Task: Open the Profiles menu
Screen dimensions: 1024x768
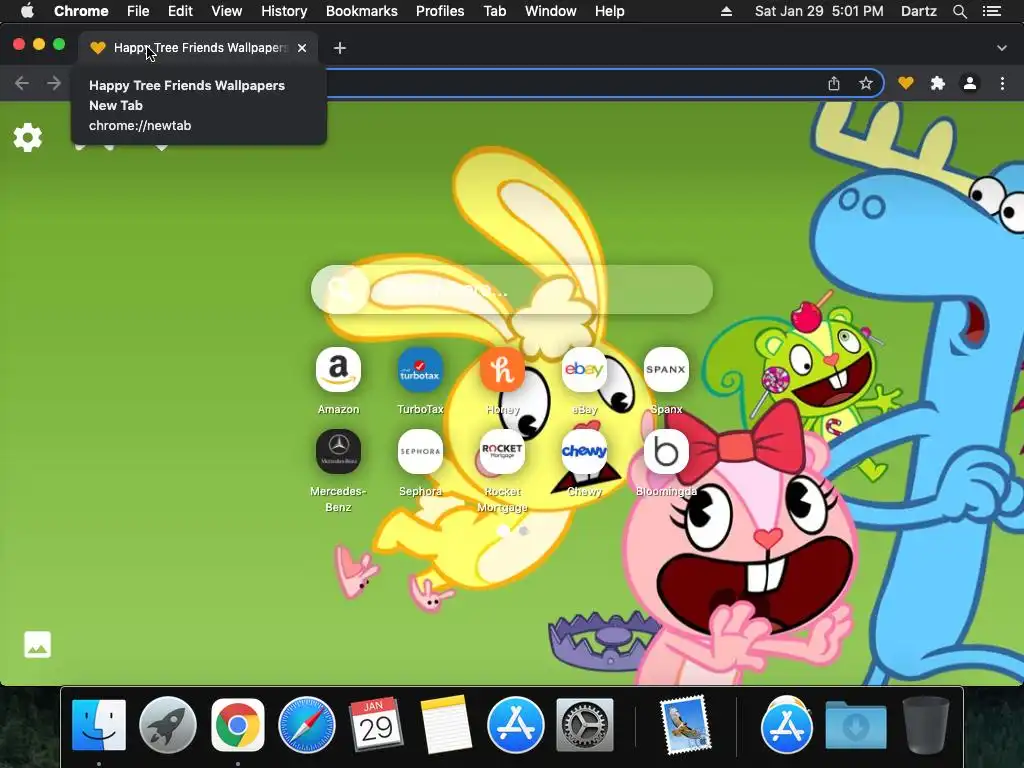Action: tap(440, 11)
